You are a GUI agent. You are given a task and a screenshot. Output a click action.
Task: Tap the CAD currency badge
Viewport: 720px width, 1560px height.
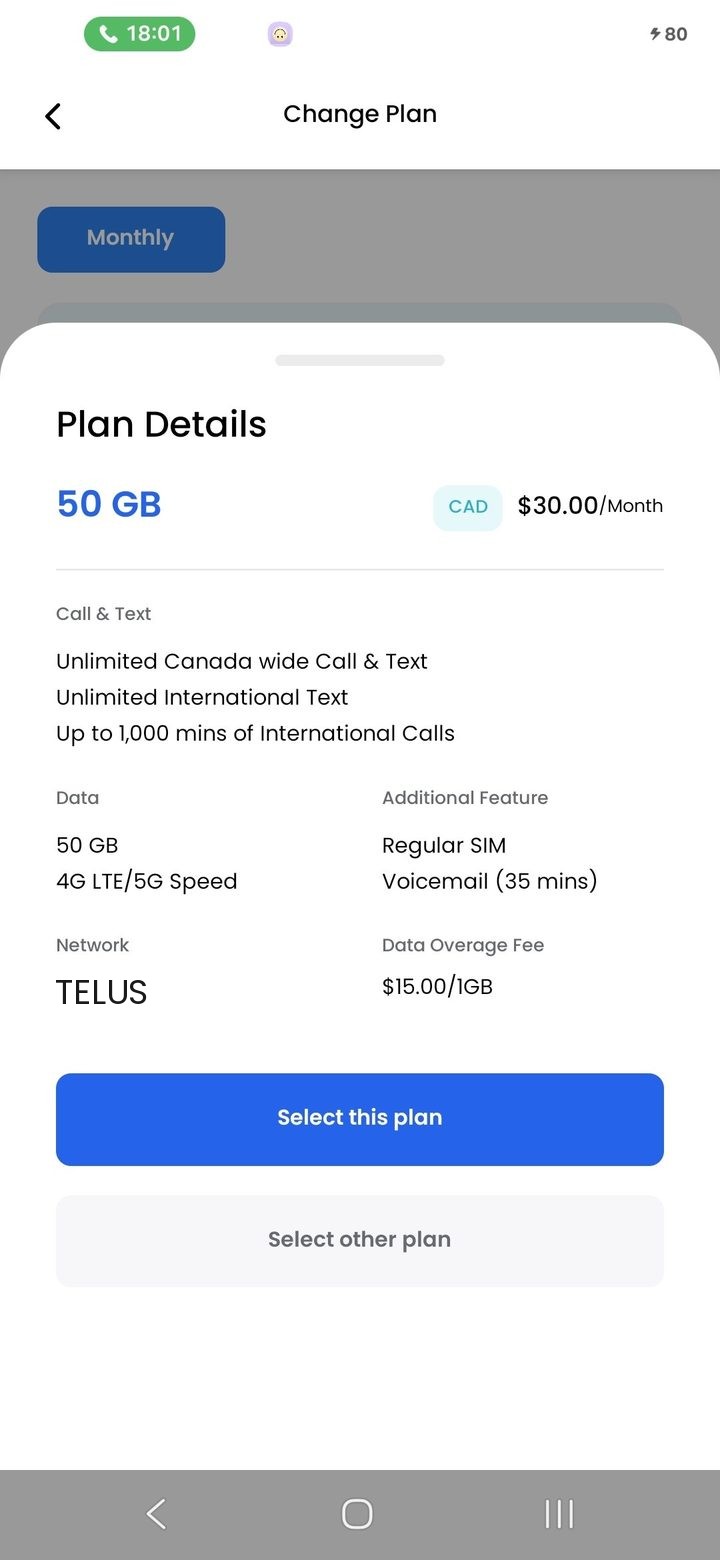[x=468, y=507]
